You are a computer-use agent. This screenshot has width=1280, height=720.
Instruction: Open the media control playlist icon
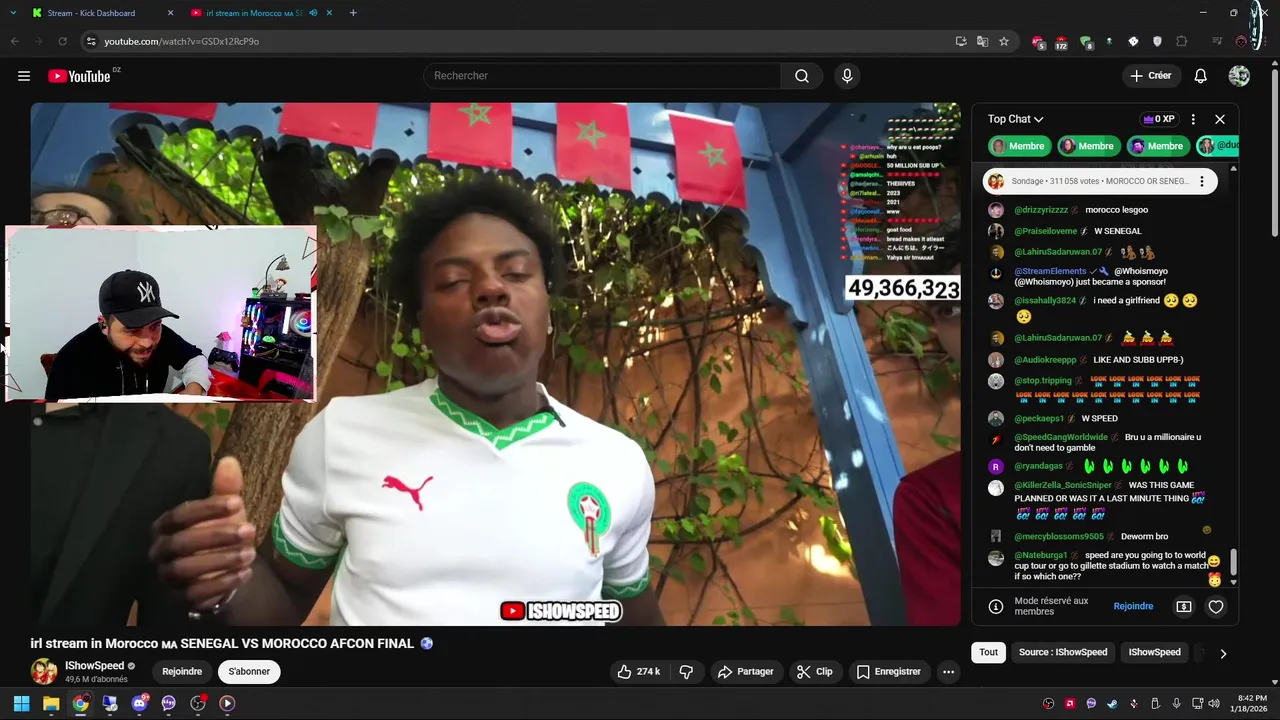click(x=1217, y=41)
